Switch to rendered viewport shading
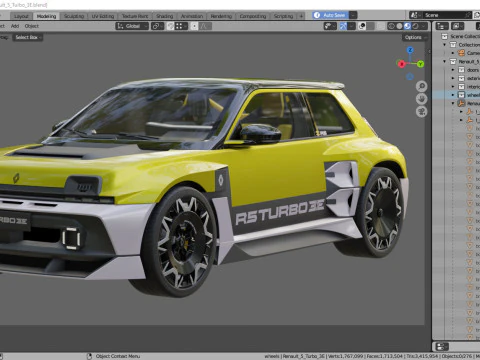Viewport: 480px width, 360px height. pos(415,26)
